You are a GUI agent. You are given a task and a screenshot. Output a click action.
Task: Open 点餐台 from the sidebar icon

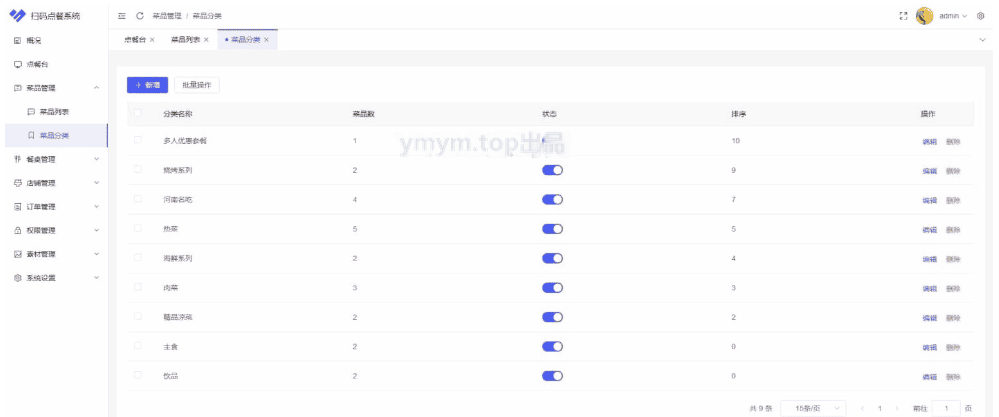tap(18, 64)
